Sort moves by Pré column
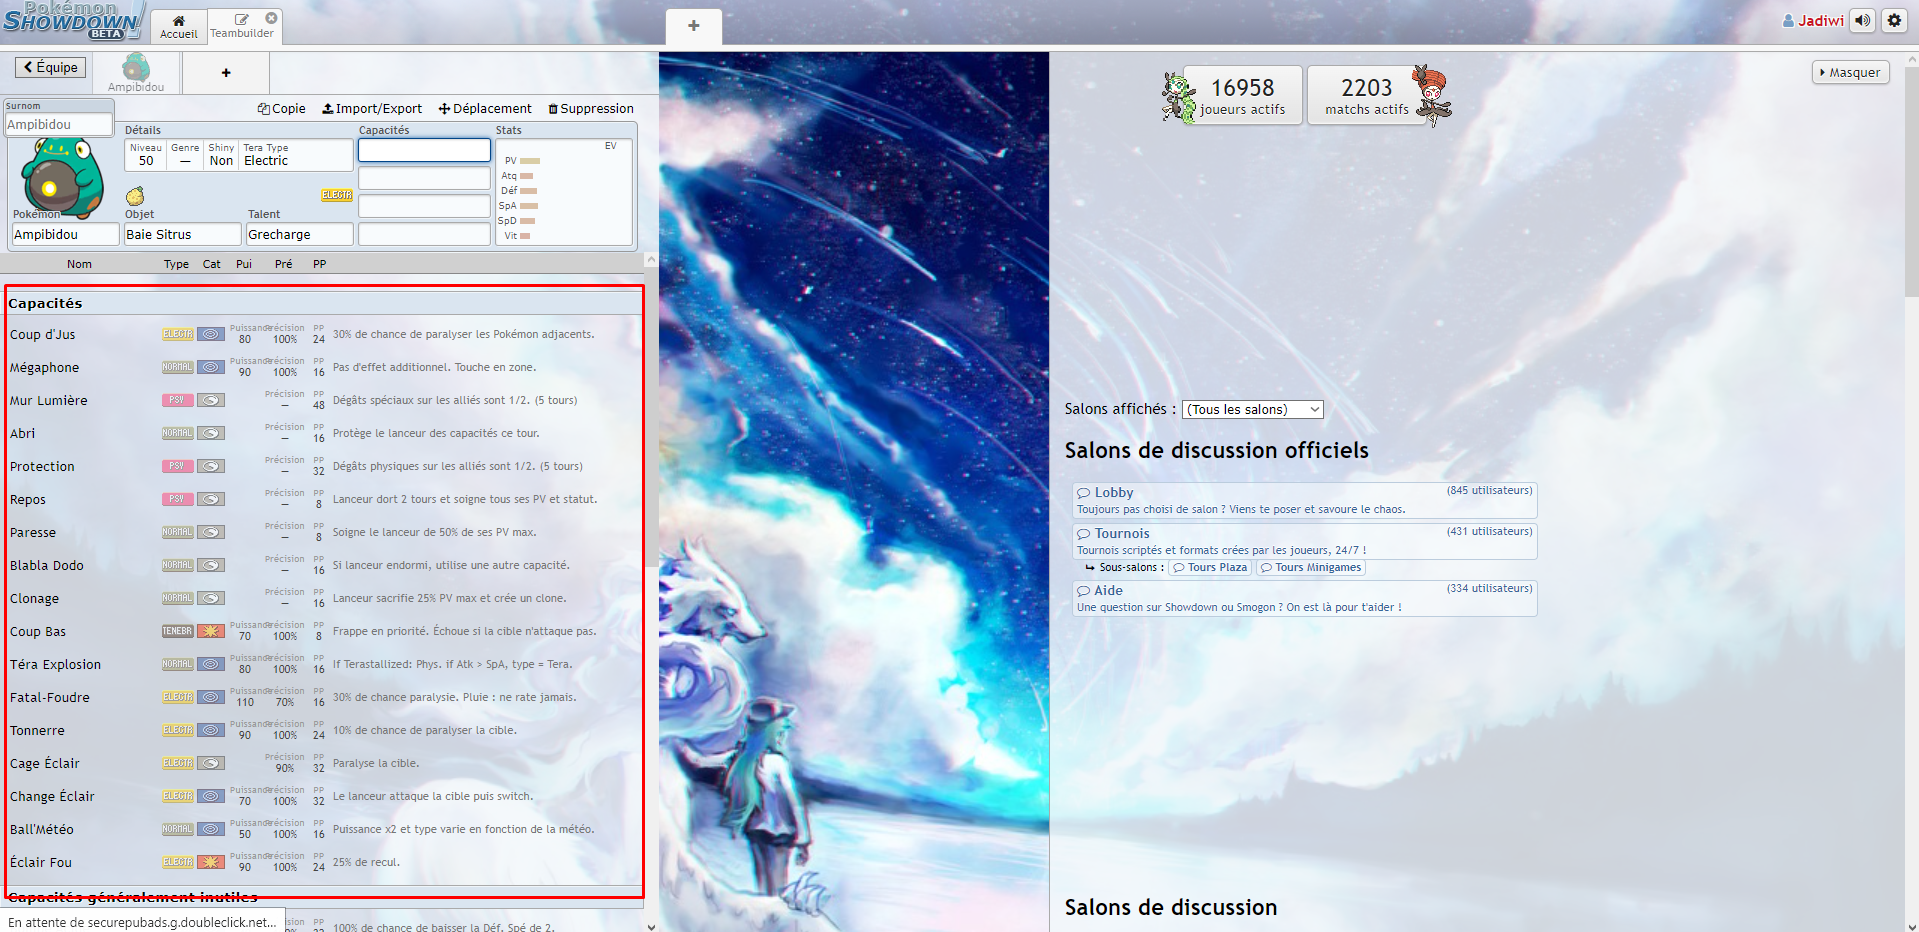This screenshot has width=1919, height=932. pyautogui.click(x=283, y=264)
